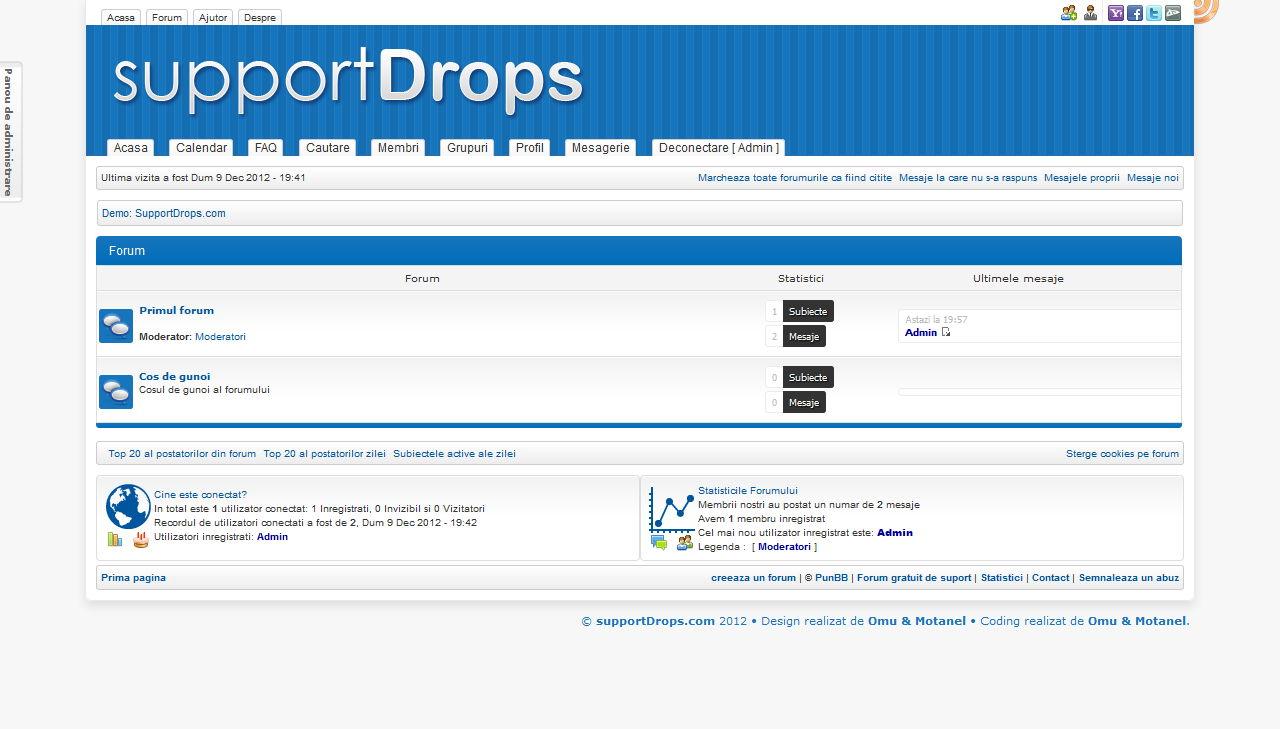
Task: Select the FAQ navigation tab
Action: tap(266, 148)
